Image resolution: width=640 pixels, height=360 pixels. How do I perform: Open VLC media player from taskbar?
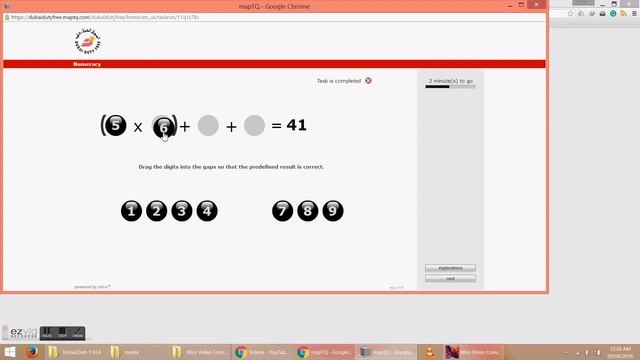coord(429,352)
